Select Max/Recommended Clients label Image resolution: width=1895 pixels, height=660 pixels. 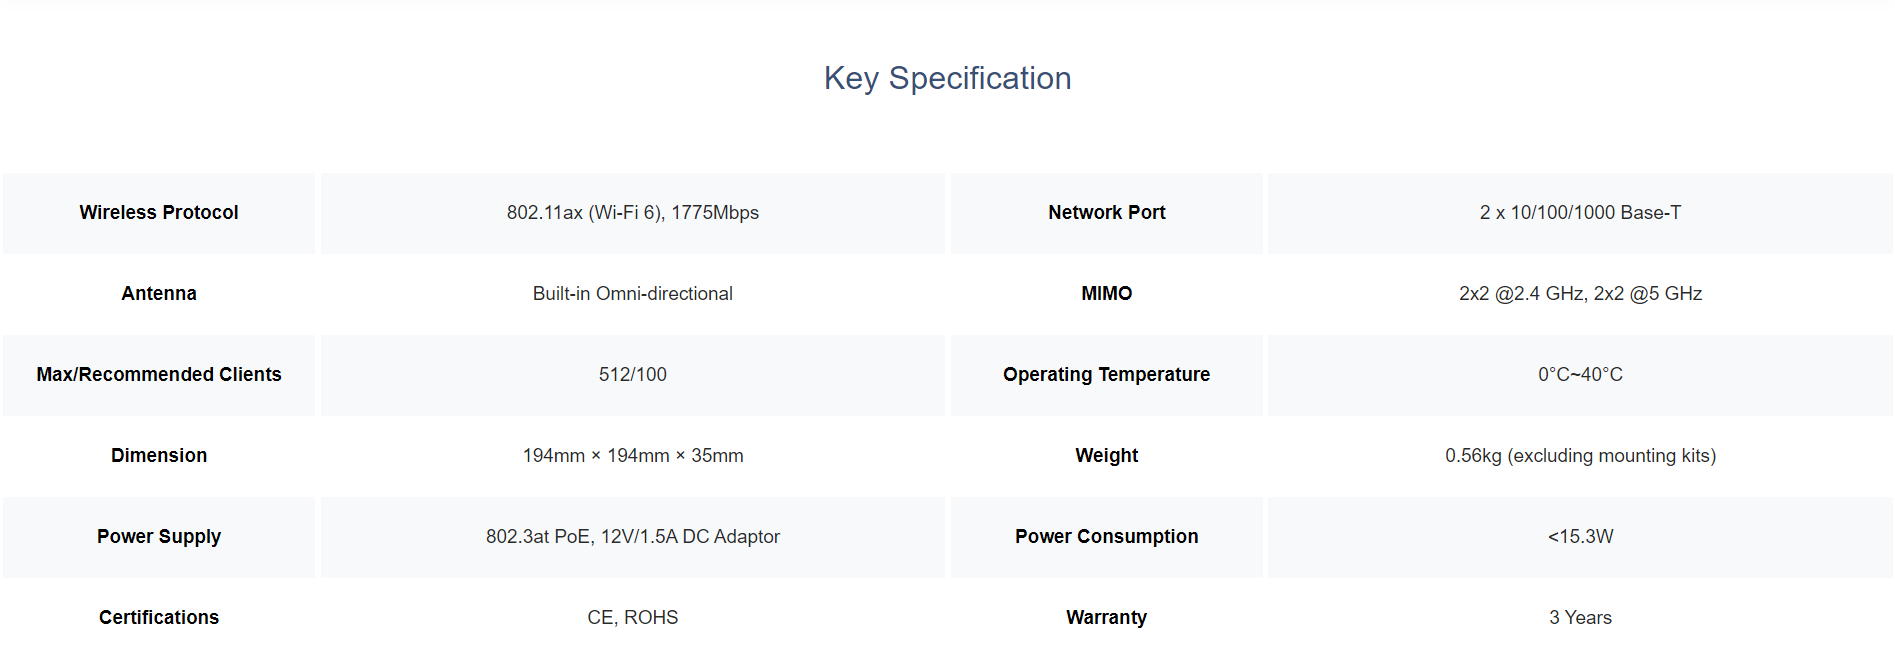pos(159,375)
